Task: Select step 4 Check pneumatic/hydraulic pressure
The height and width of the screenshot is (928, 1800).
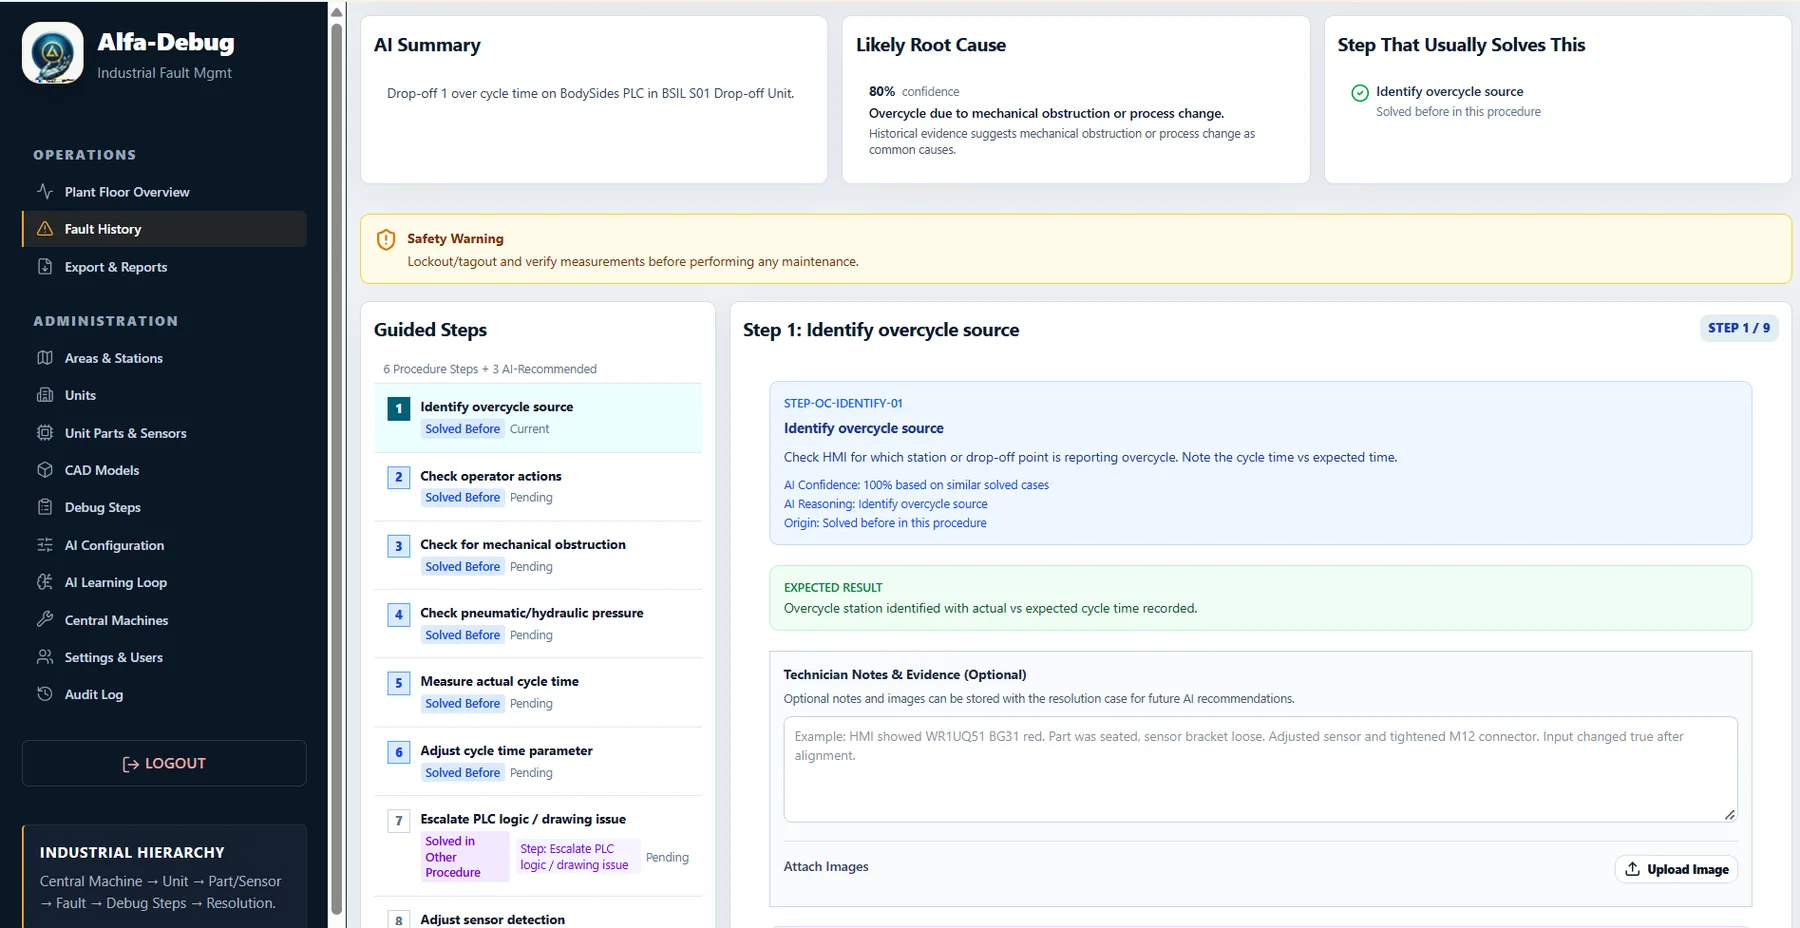Action: coord(538,623)
